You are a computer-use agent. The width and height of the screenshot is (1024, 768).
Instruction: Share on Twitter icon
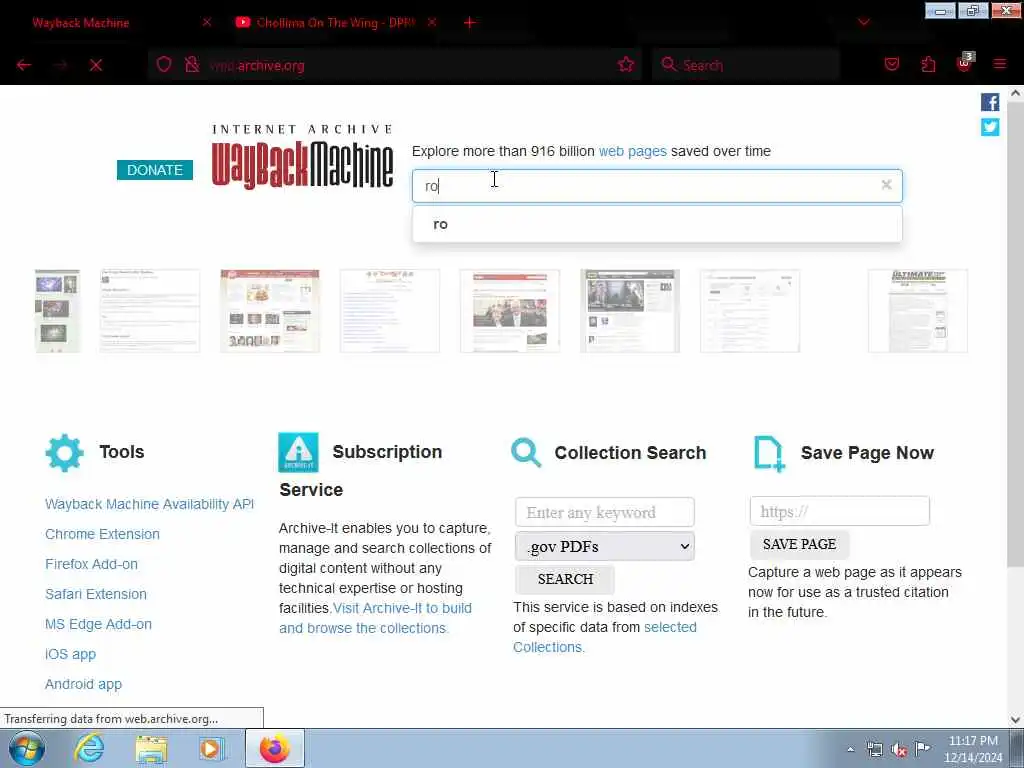(x=990, y=127)
